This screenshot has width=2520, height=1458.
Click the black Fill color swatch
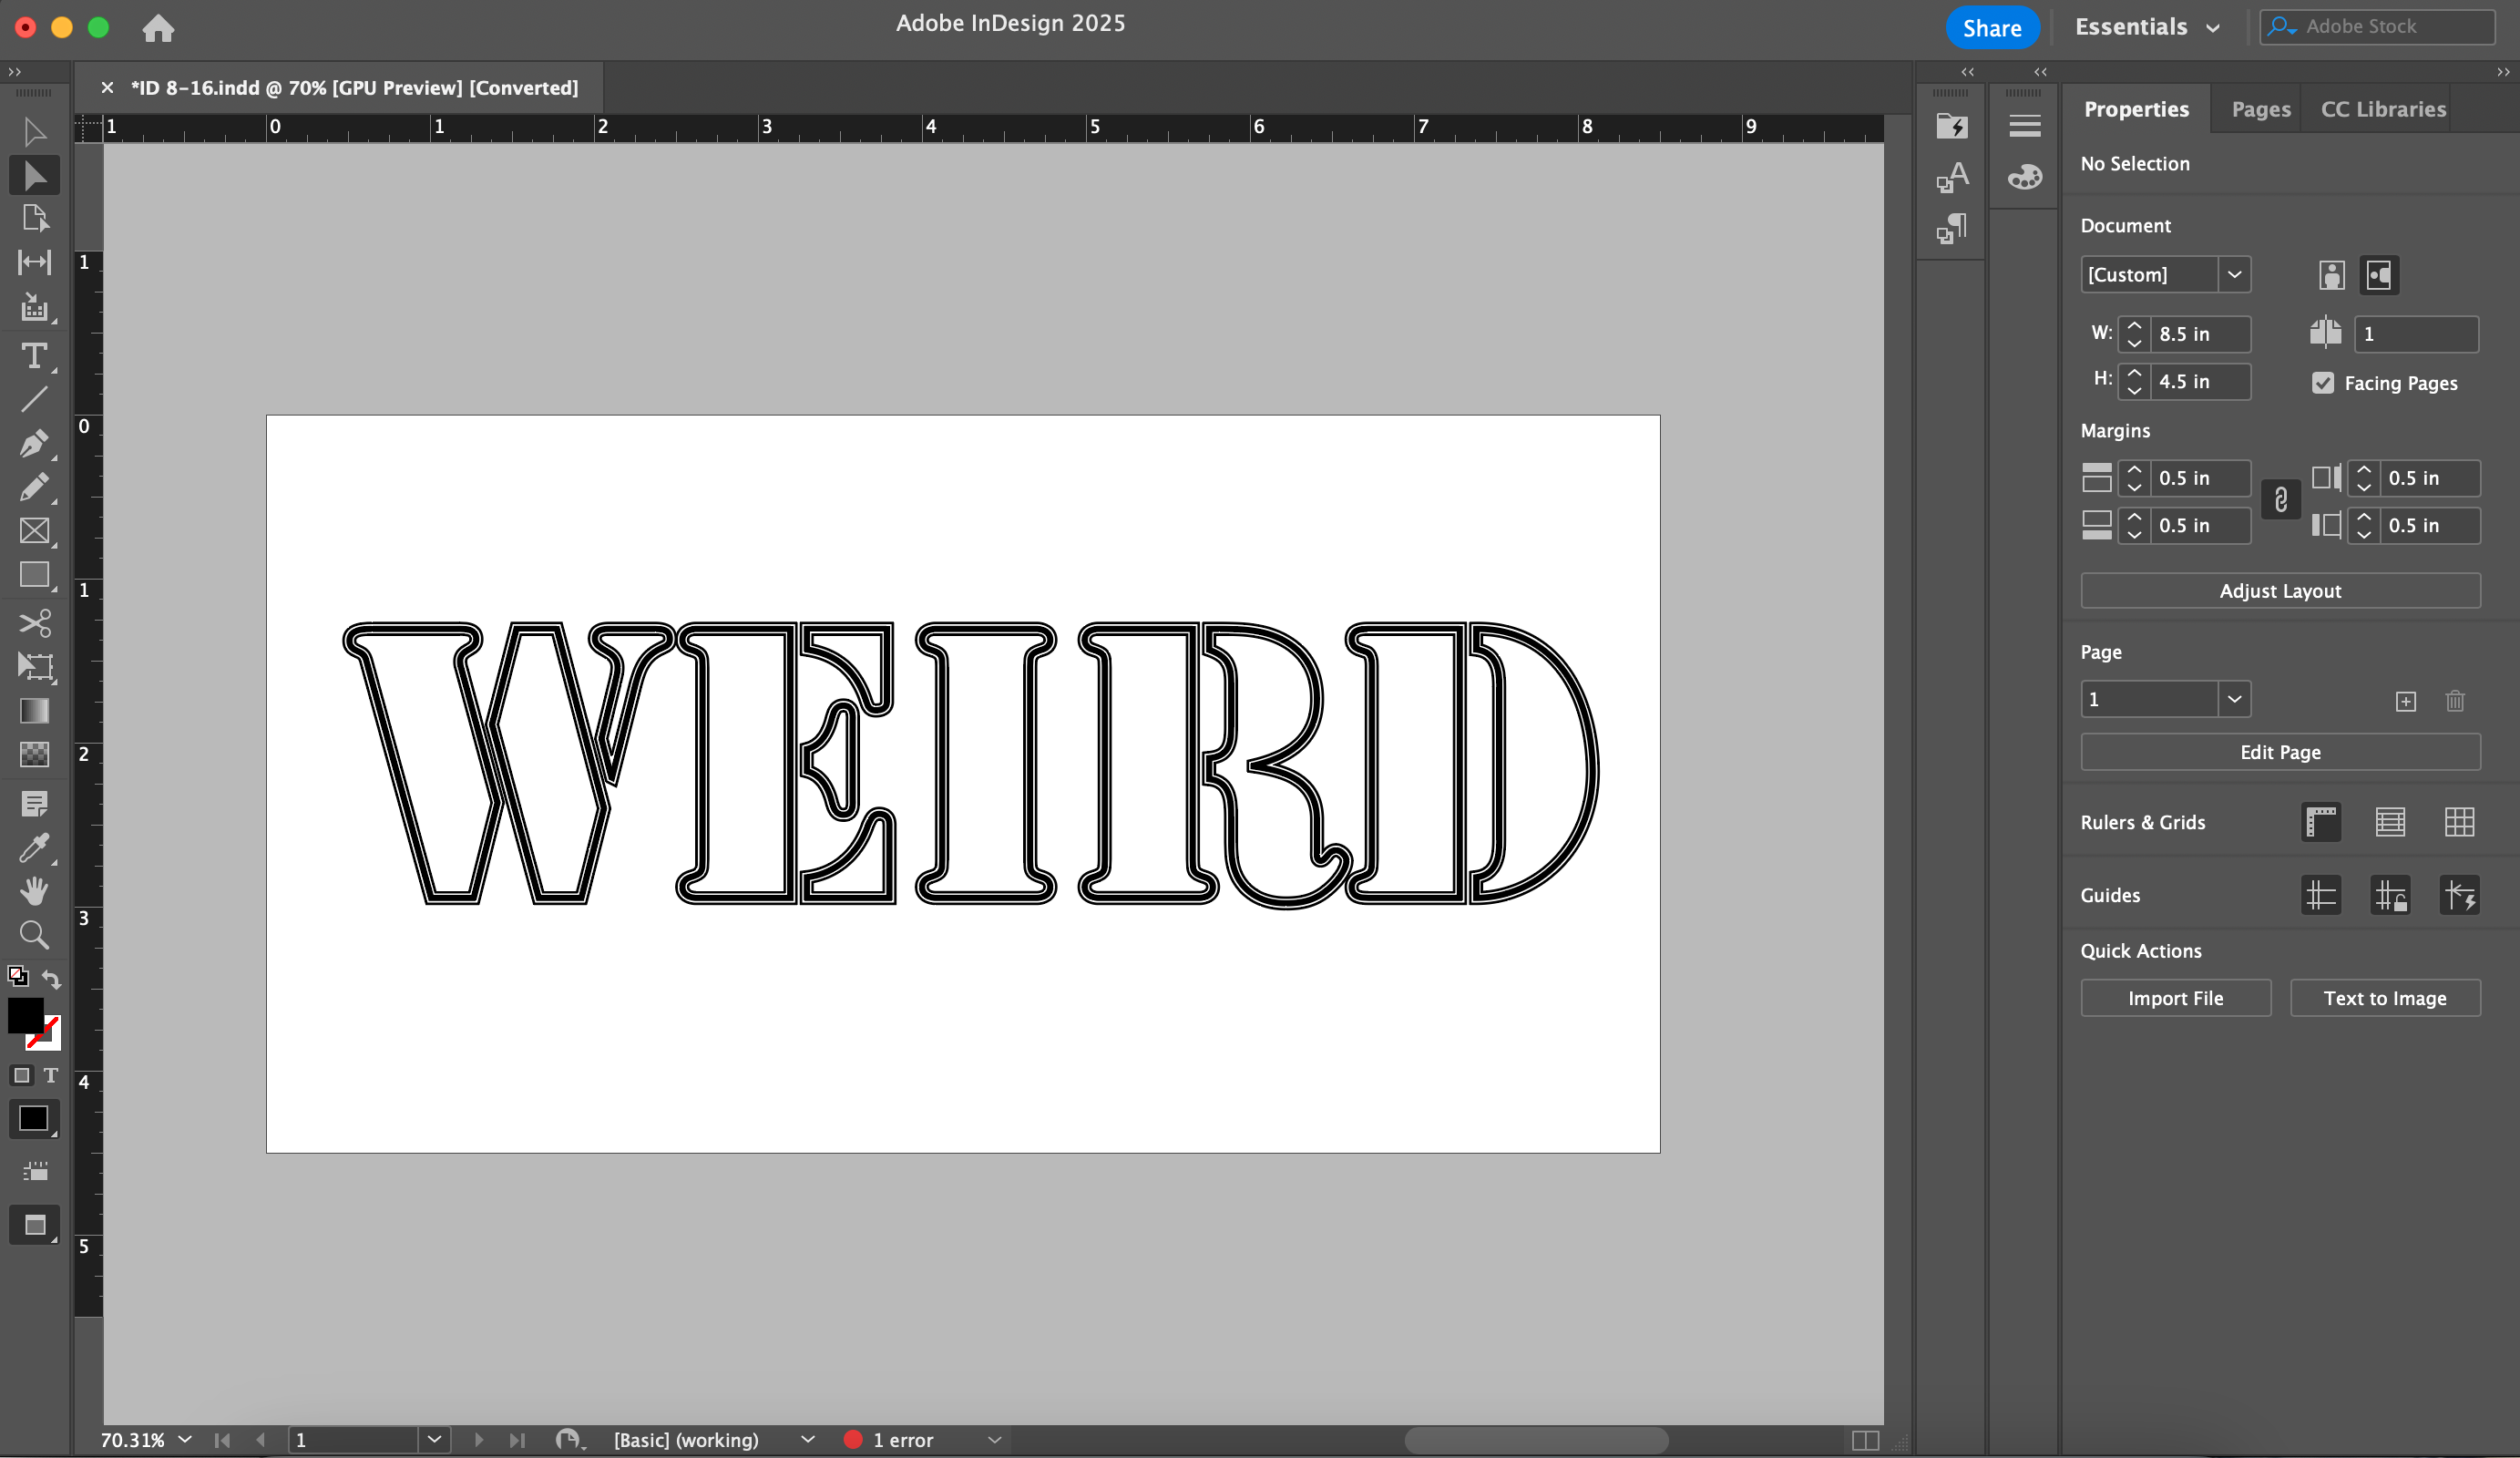pyautogui.click(x=25, y=1015)
